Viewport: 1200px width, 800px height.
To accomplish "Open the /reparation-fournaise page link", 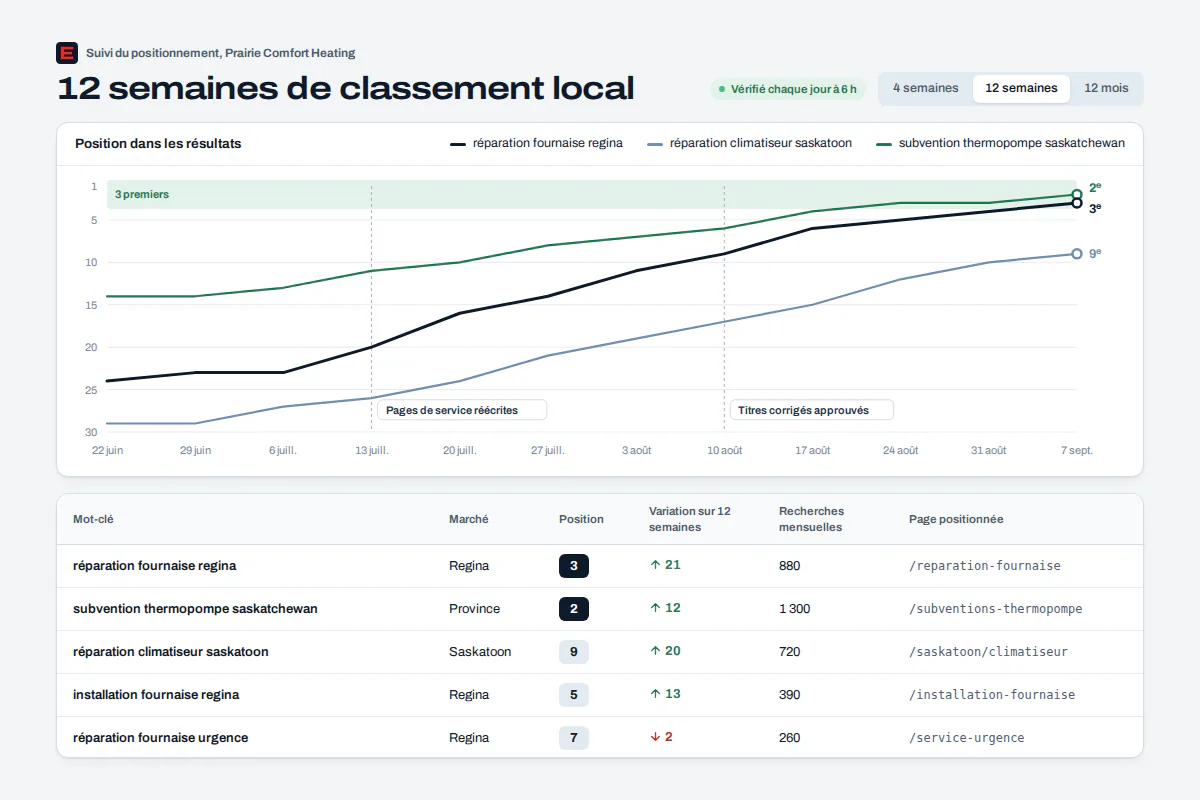I will click(x=985, y=566).
